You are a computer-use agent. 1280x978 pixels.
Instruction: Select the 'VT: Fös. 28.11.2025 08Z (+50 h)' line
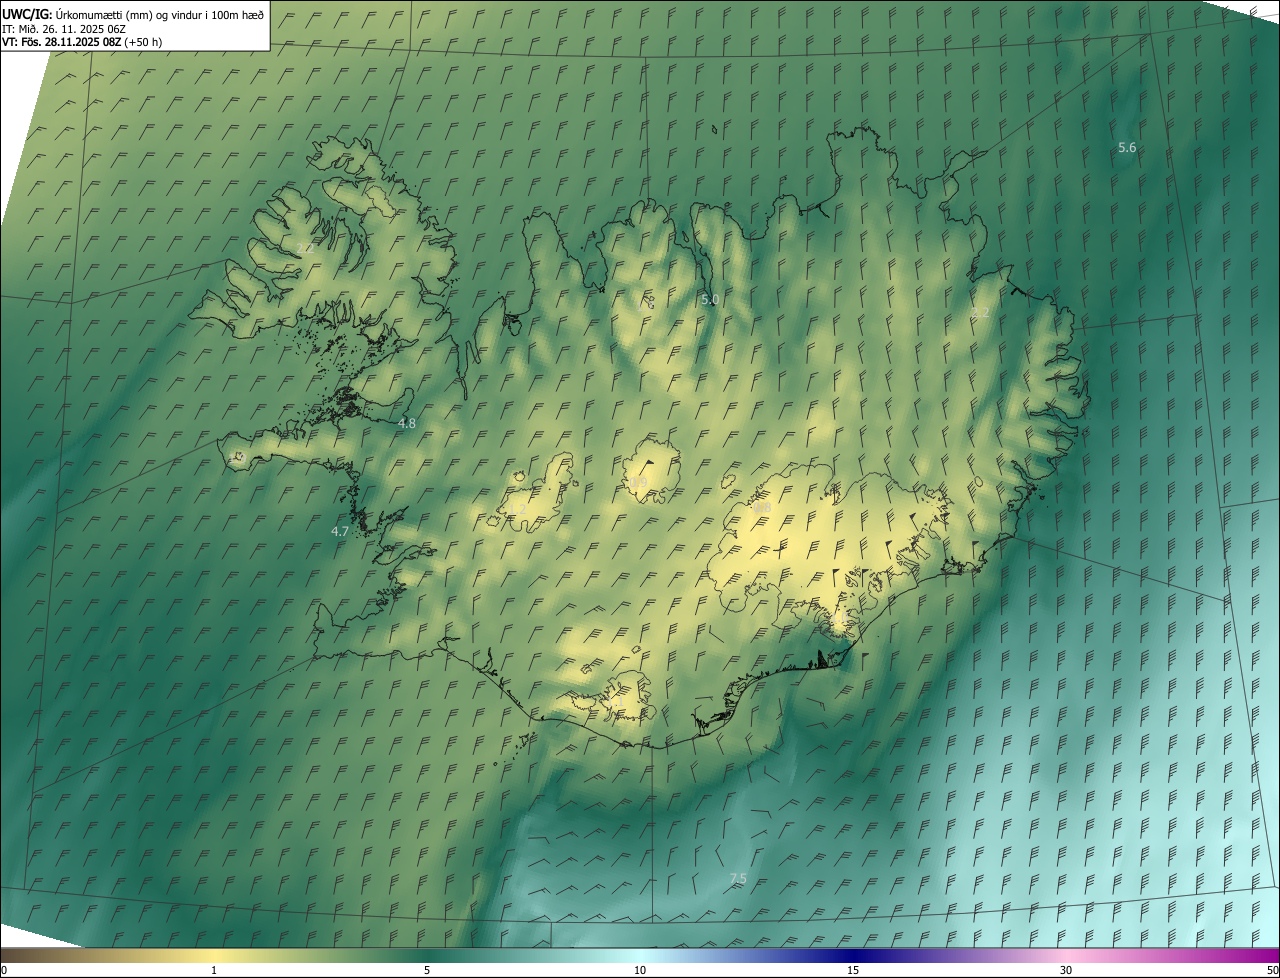[x=82, y=42]
